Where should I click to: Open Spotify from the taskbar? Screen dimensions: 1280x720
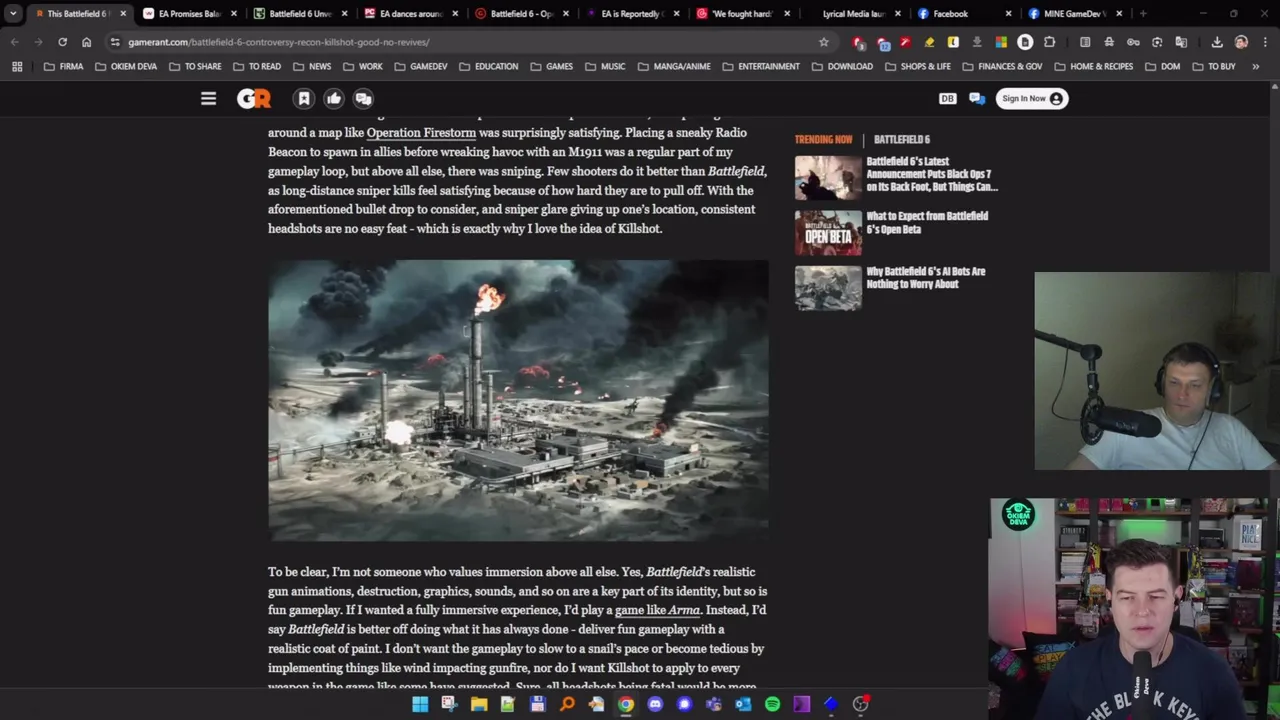click(x=772, y=704)
